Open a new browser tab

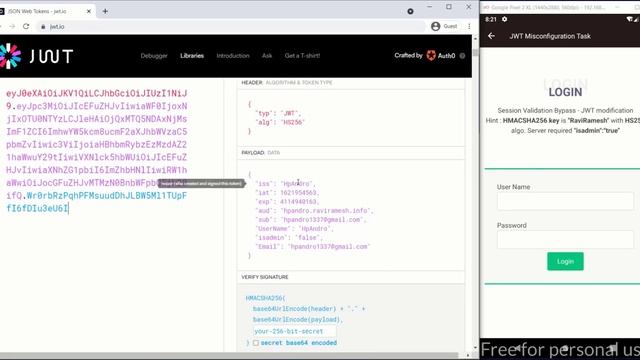point(105,11)
